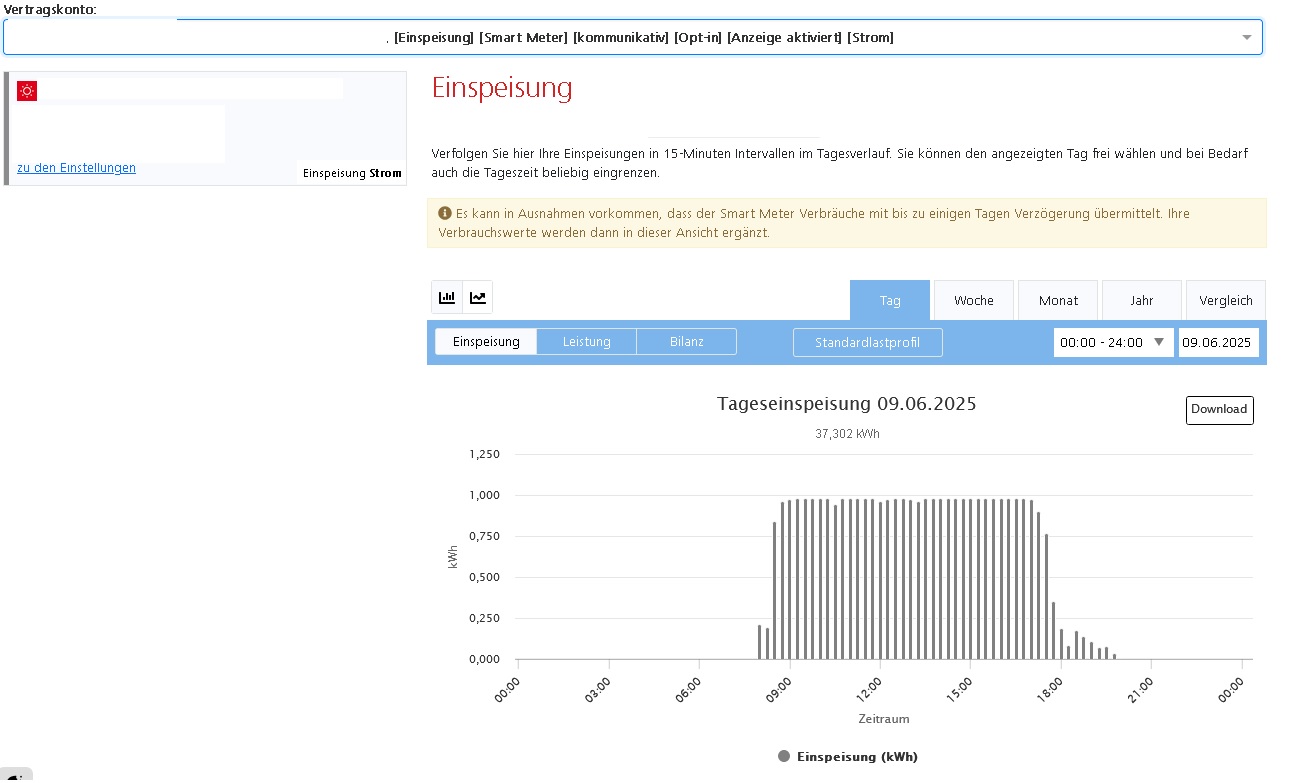The width and height of the screenshot is (1303, 783).
Task: Click the Vertragskonto dropdown arrow
Action: pos(1247,38)
